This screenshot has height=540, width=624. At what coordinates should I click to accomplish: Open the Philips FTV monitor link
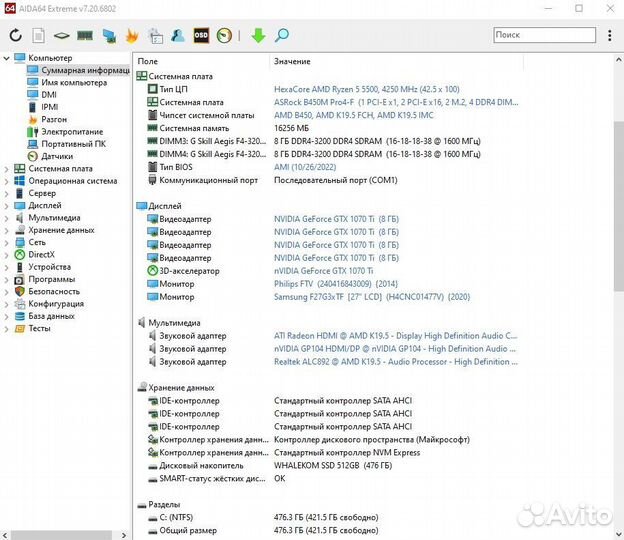335,284
